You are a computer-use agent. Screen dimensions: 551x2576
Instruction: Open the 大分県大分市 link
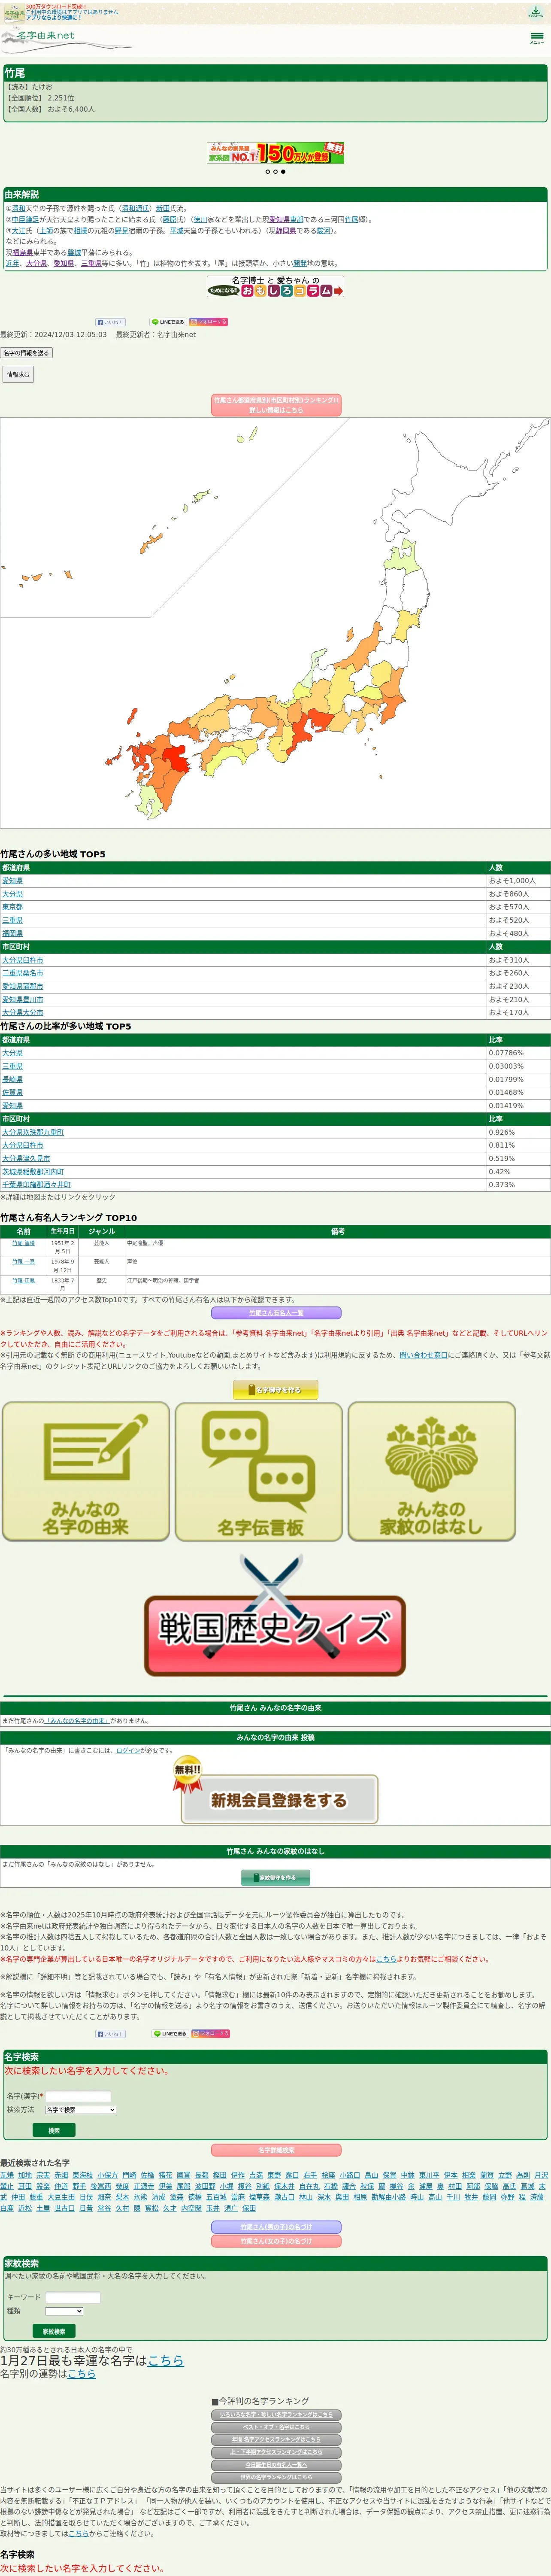click(x=23, y=1012)
